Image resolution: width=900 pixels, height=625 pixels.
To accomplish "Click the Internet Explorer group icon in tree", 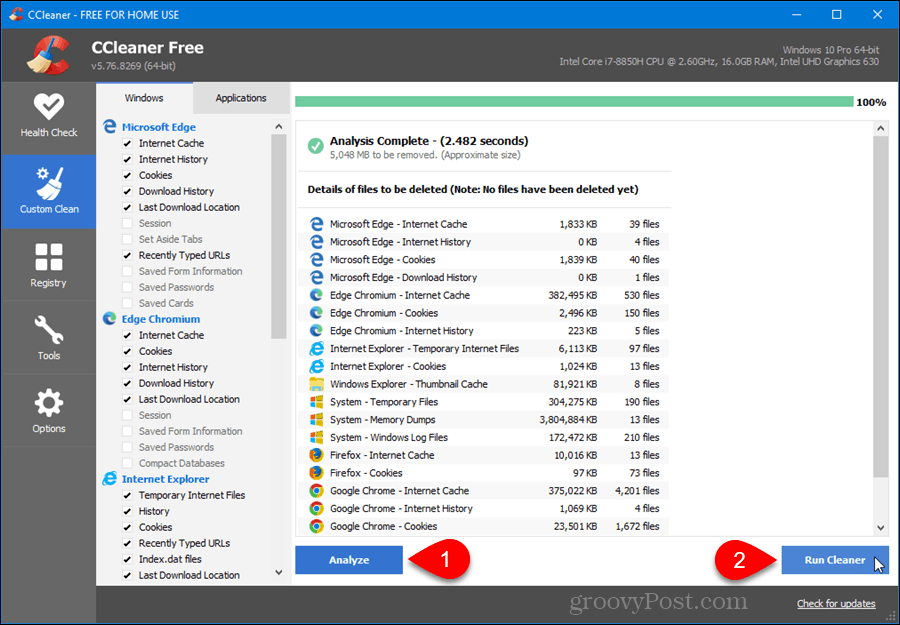I will 110,479.
